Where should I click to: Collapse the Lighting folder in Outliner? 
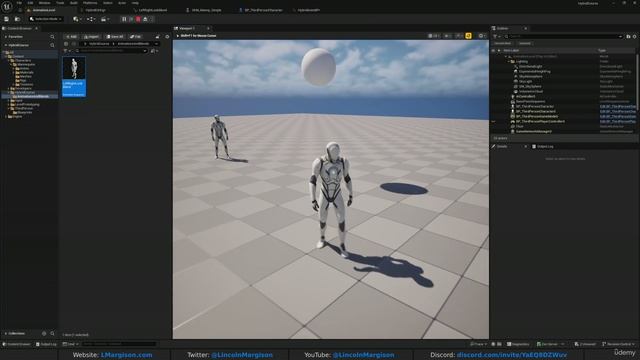click(x=509, y=62)
